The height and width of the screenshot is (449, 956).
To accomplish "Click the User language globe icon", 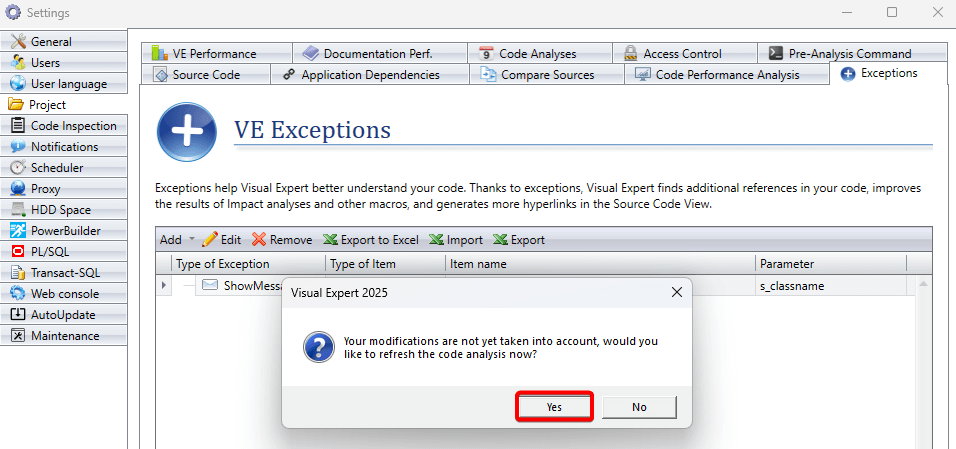I will pos(19,84).
